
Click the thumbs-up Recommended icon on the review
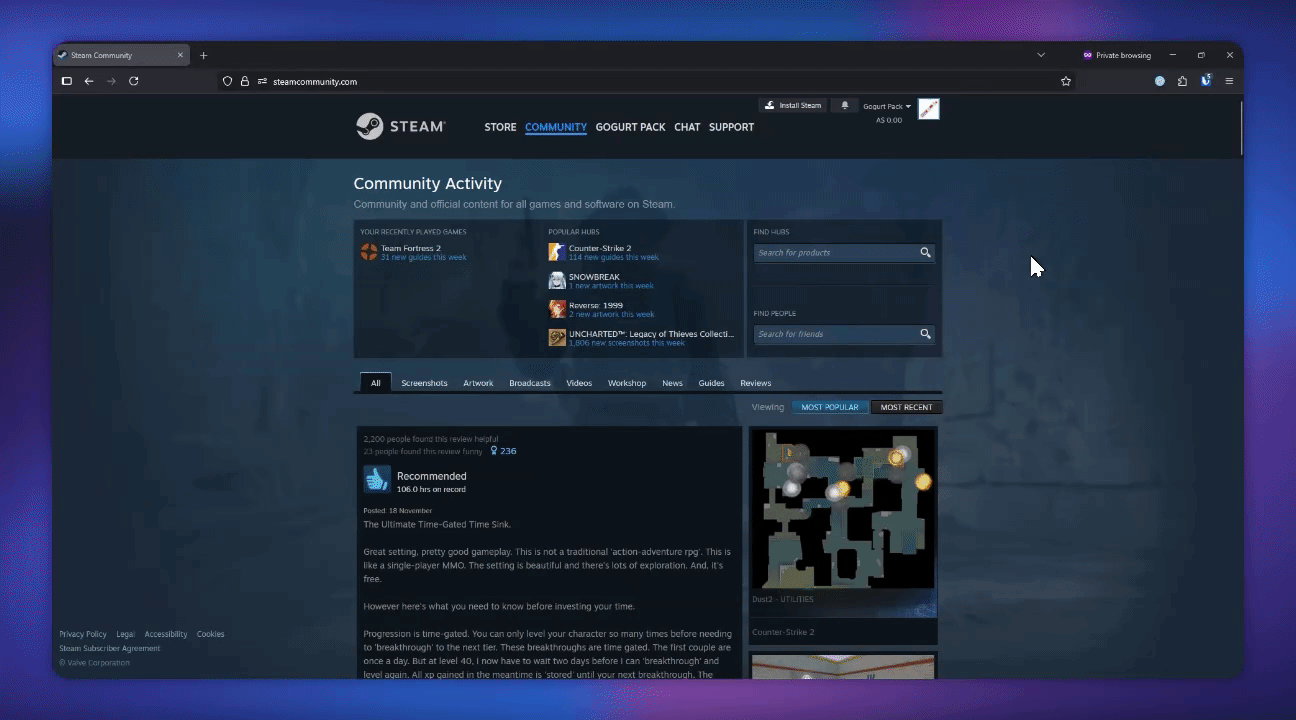(x=377, y=479)
